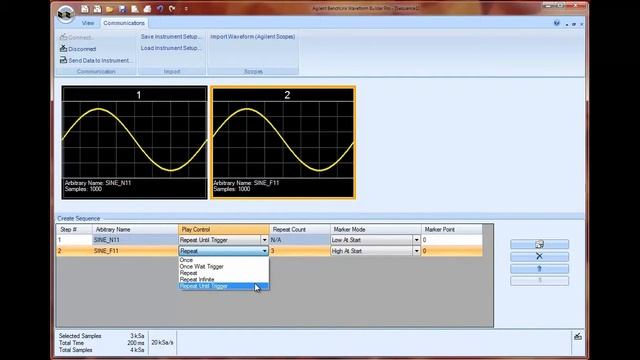Toggle Play Control dropdown arrow for step 2
The width and height of the screenshot is (640, 360).
pos(264,251)
